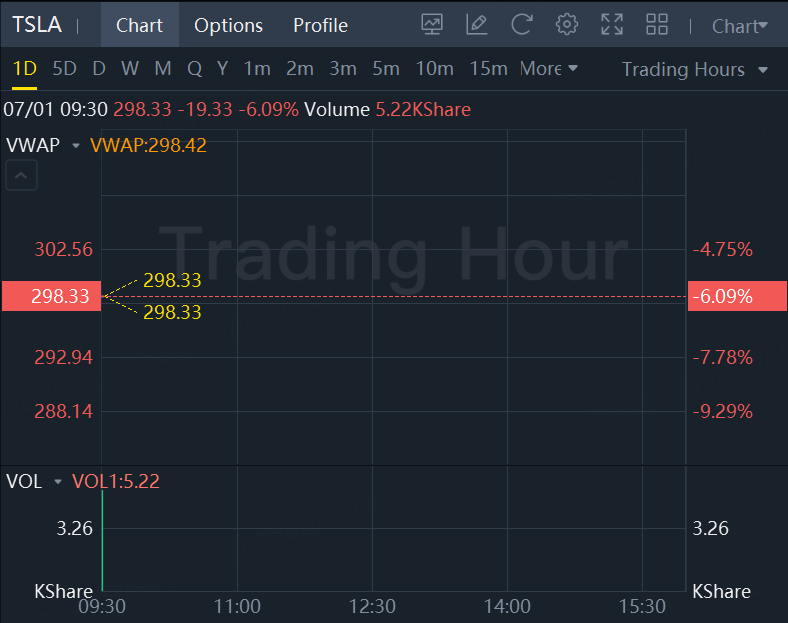The height and width of the screenshot is (623, 788).
Task: Refresh the TSLA chart
Action: click(x=521, y=25)
